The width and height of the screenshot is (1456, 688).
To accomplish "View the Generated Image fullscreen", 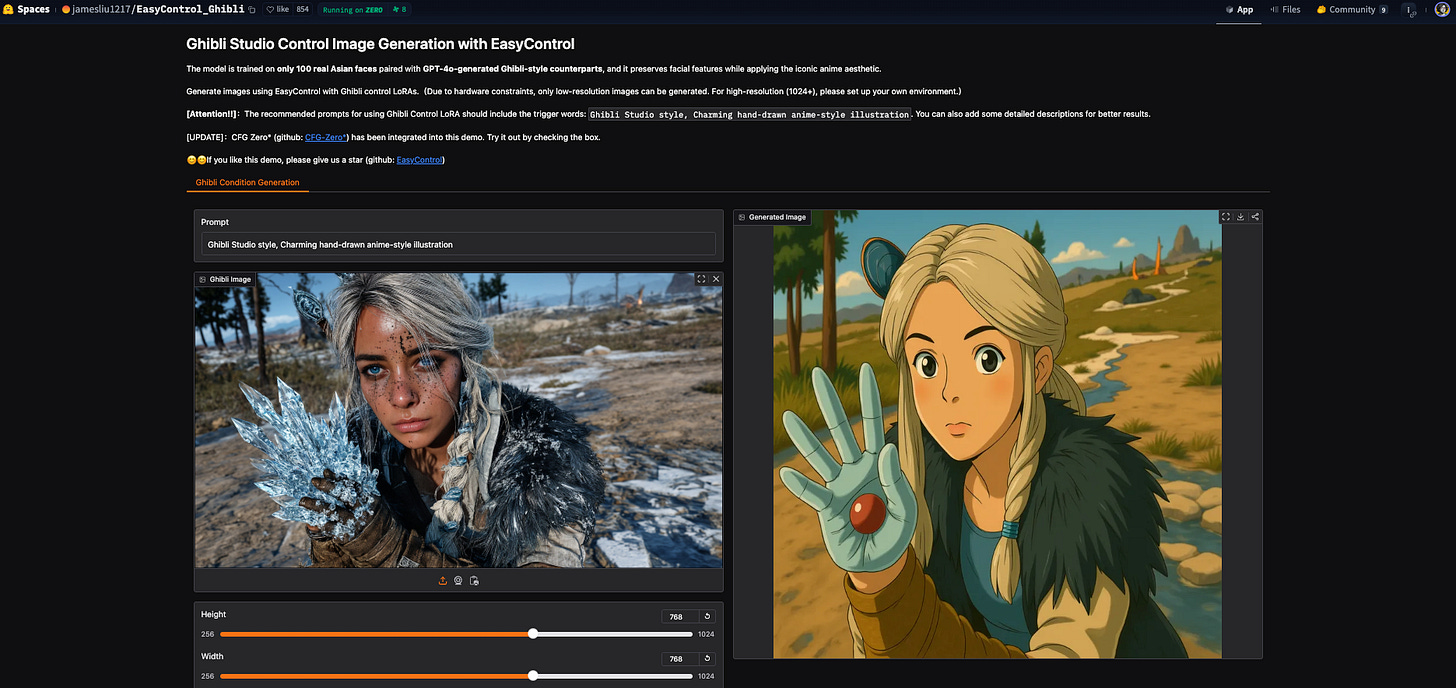I will tap(1225, 216).
